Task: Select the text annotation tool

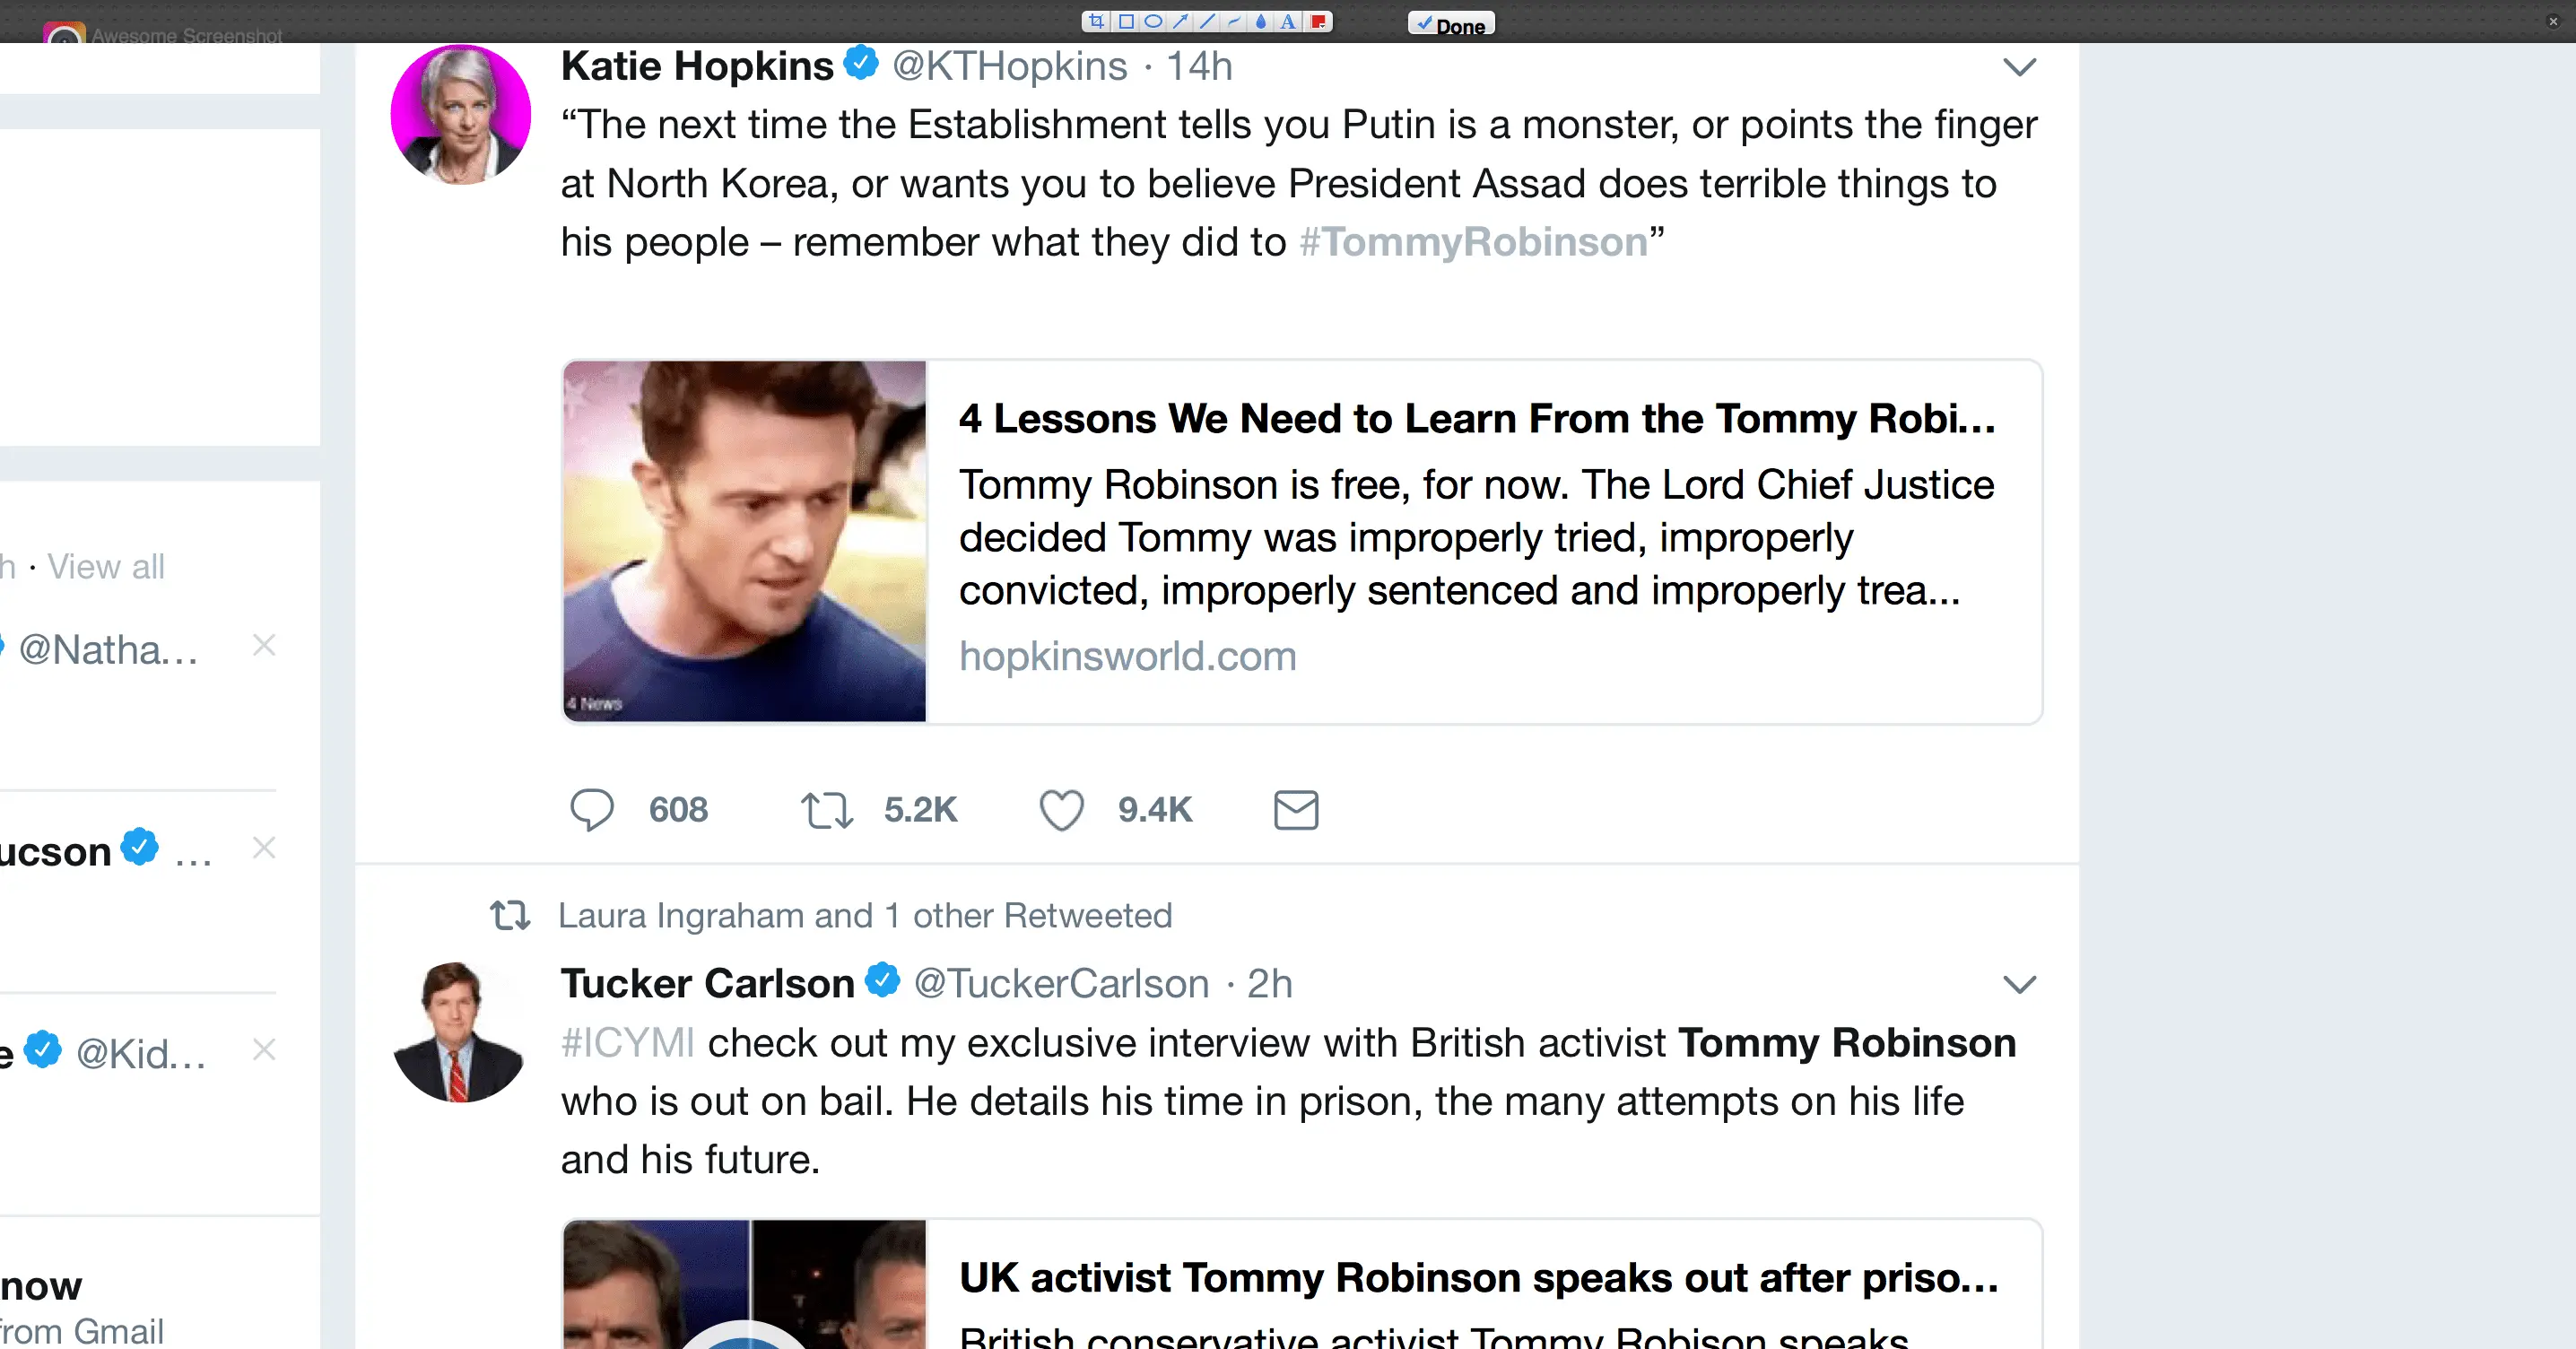Action: coord(1288,21)
